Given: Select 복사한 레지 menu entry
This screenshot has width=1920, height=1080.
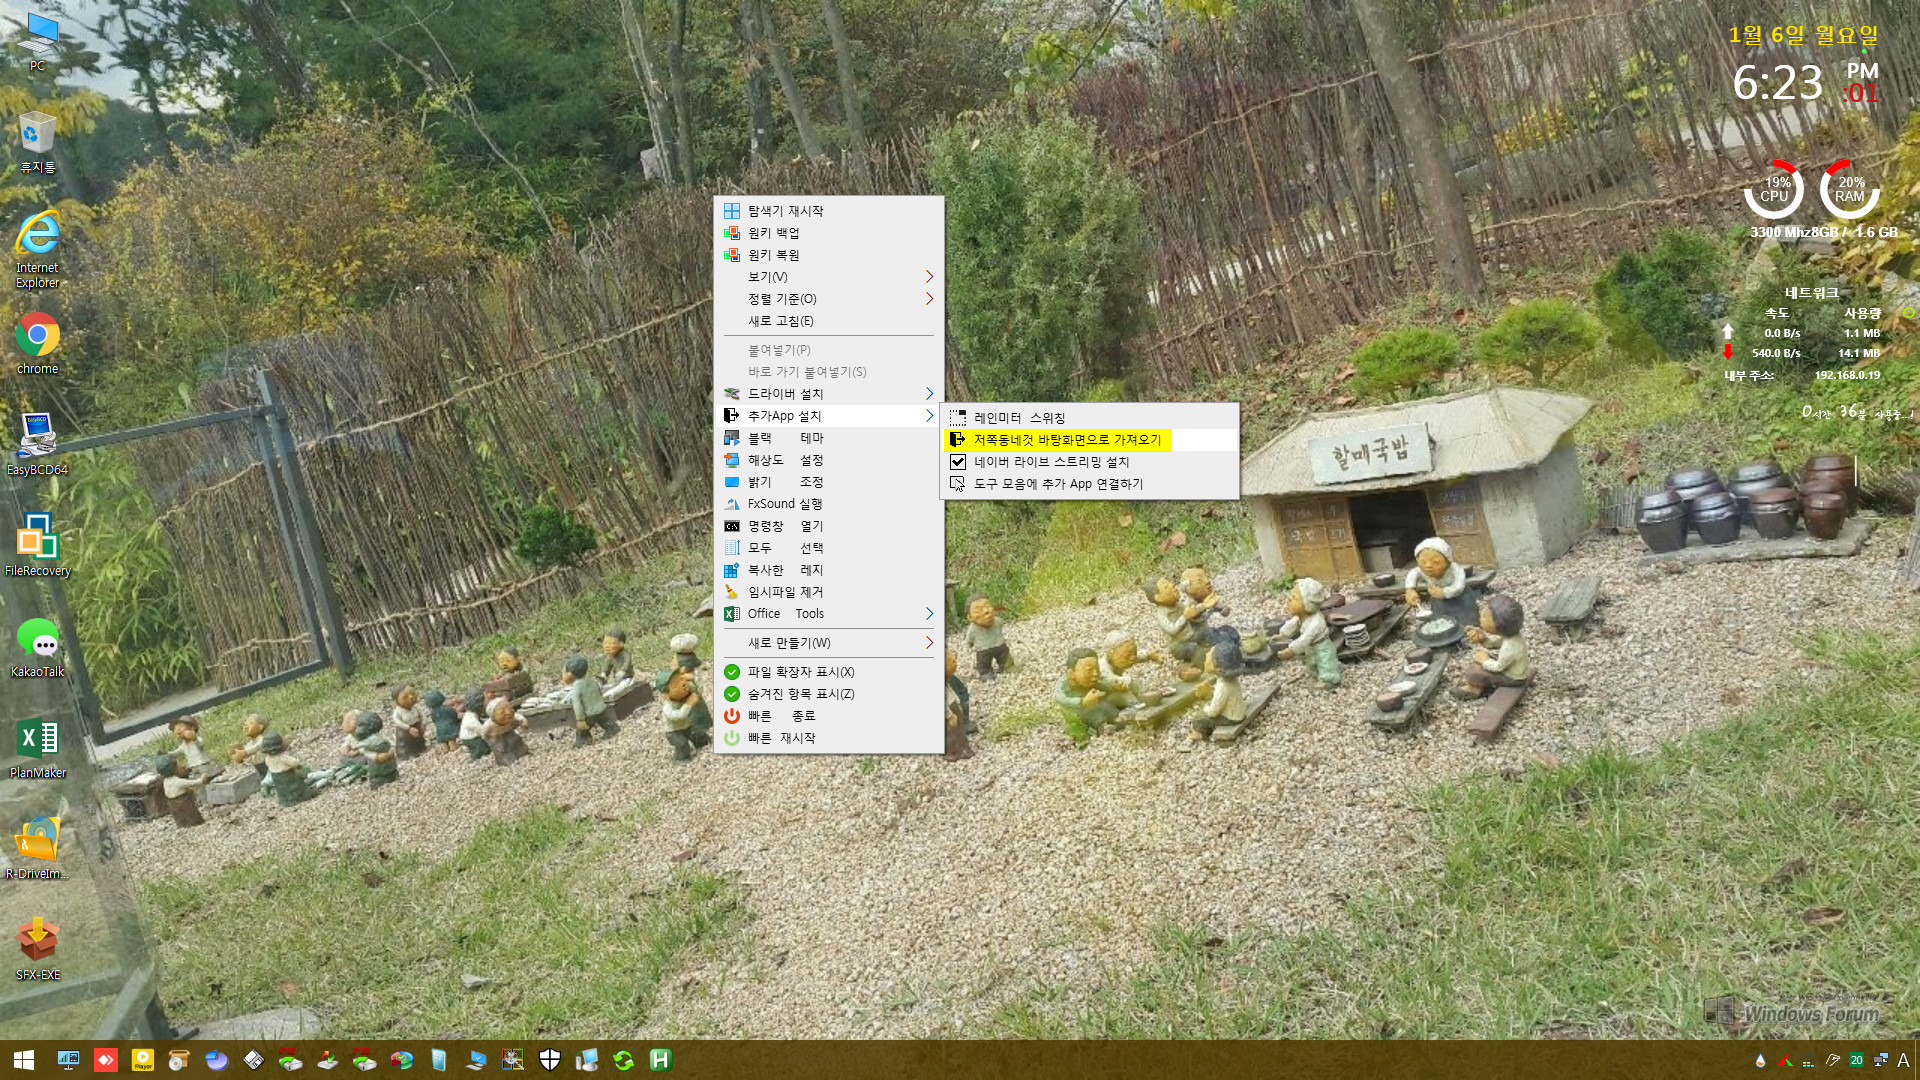Looking at the screenshot, I should point(828,570).
